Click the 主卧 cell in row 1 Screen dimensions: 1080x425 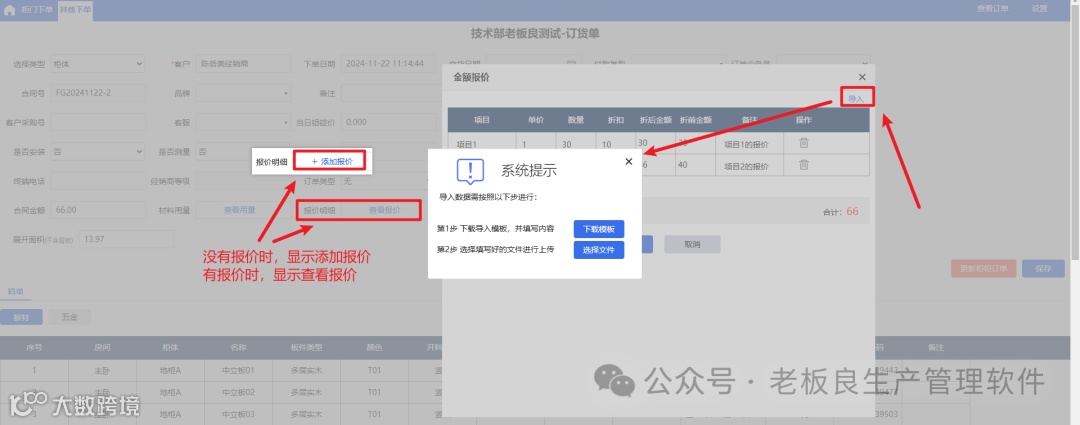103,371
